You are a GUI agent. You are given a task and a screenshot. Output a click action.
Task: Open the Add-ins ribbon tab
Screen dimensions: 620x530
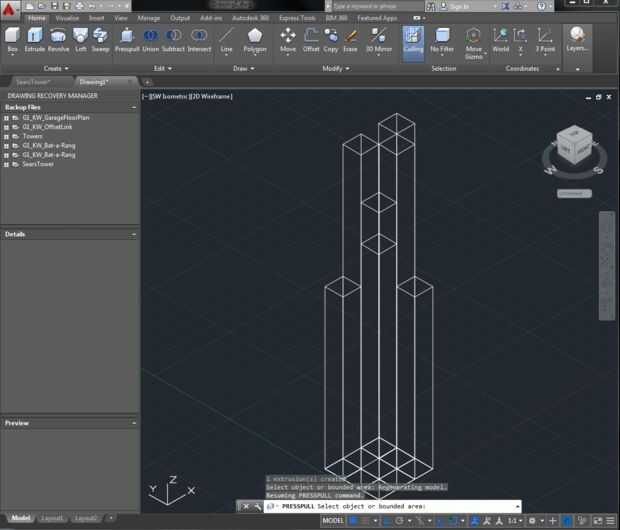click(x=211, y=18)
